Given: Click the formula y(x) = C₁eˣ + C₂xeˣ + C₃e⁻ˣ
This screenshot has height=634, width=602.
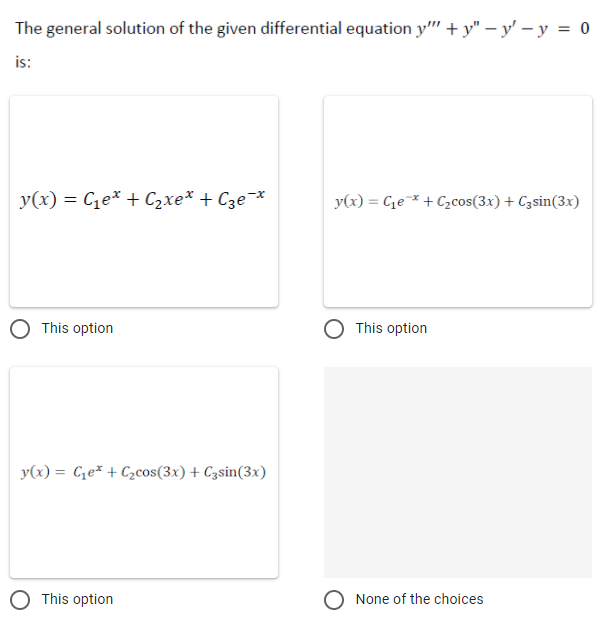Looking at the screenshot, I should tap(142, 198).
